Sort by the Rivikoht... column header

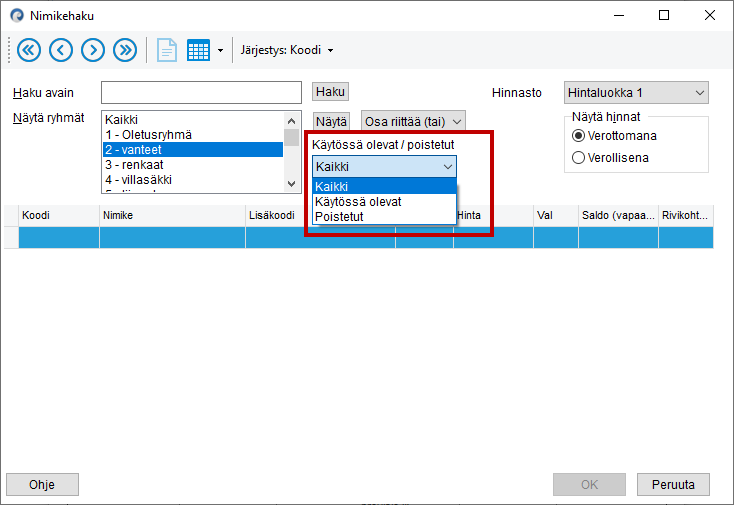[x=686, y=215]
